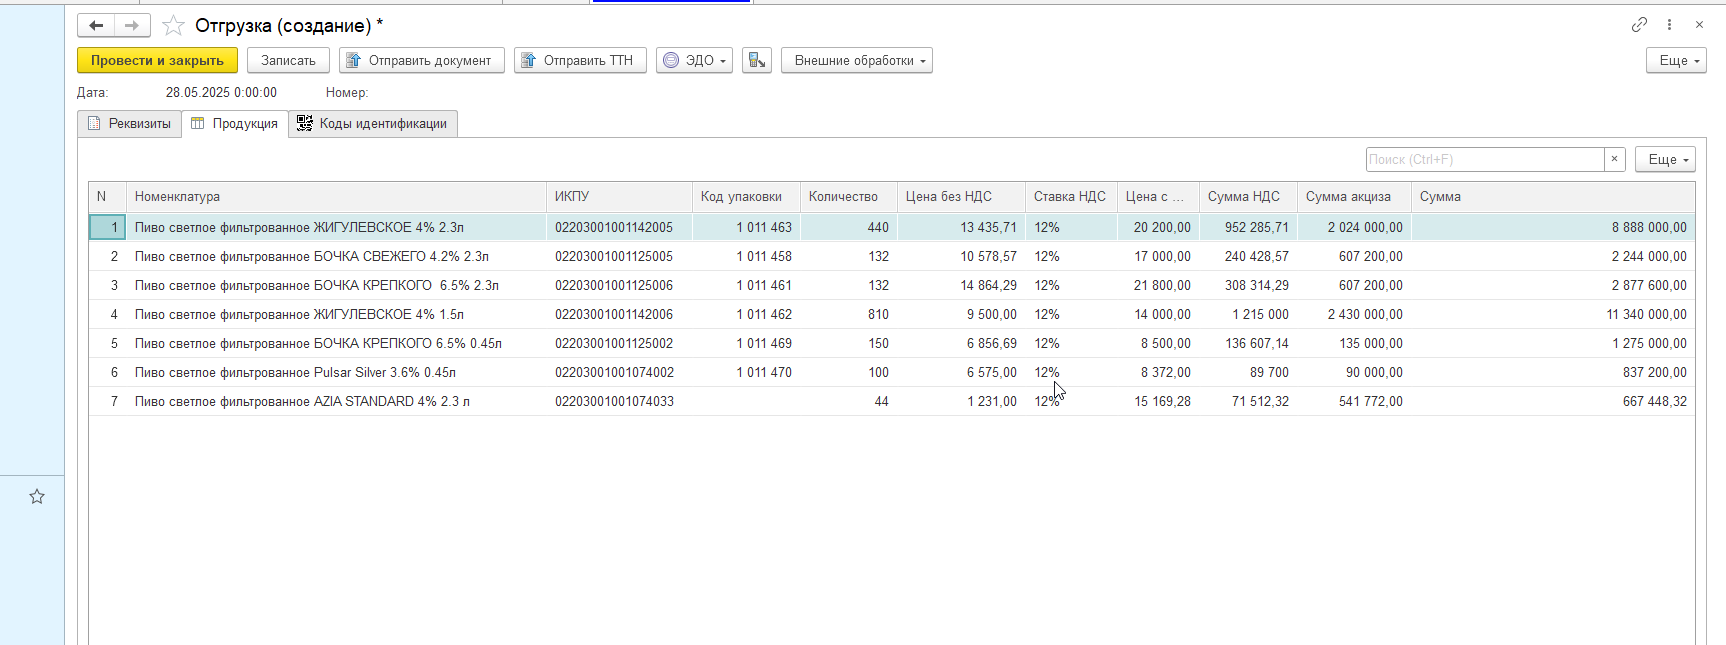
Task: Click VAT rate cell in row 3
Action: pyautogui.click(x=1071, y=285)
